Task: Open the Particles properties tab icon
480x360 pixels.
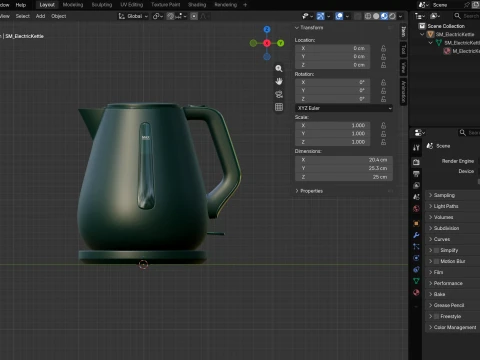Action: (x=416, y=247)
